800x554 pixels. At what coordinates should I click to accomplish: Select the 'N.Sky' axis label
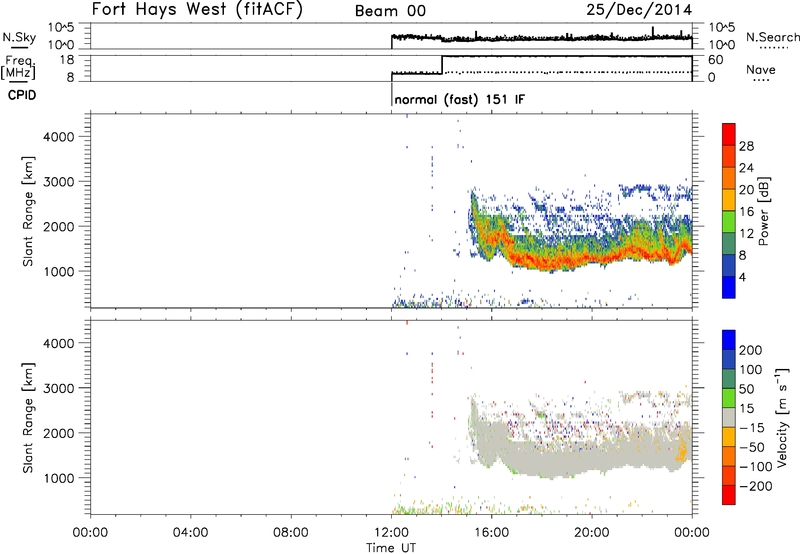(x=19, y=37)
